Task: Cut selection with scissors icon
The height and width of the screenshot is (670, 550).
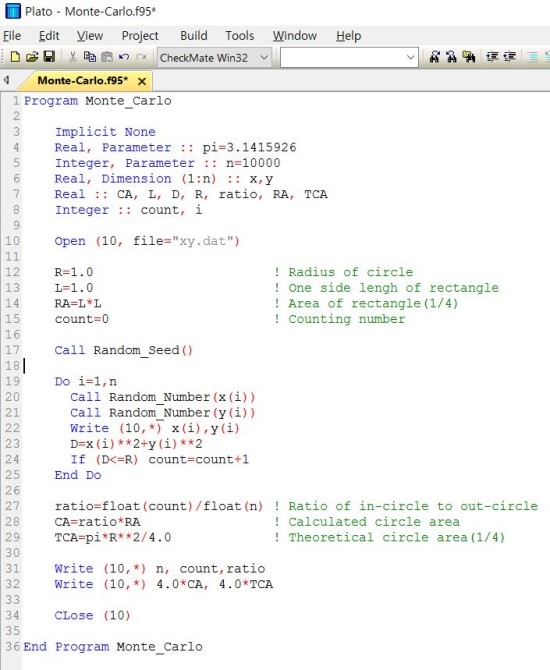Action: (x=73, y=57)
